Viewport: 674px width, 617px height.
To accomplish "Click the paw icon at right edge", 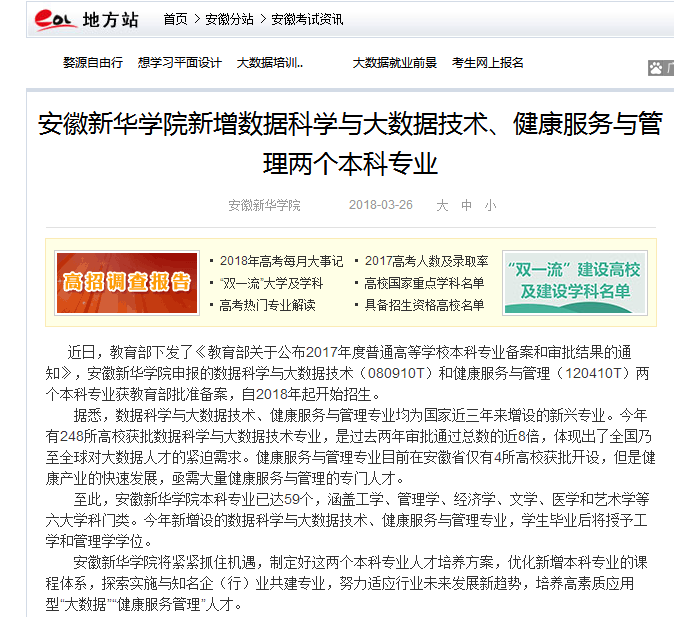I will tap(656, 68).
